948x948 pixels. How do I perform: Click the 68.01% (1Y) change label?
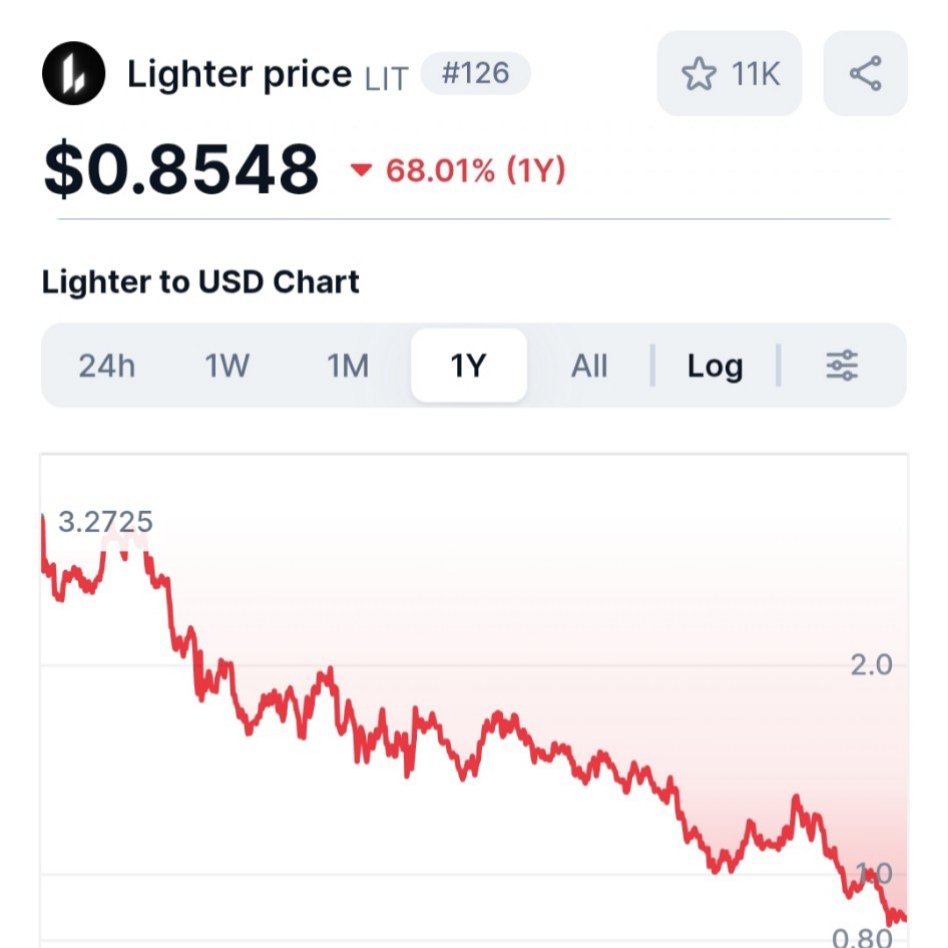click(x=475, y=171)
